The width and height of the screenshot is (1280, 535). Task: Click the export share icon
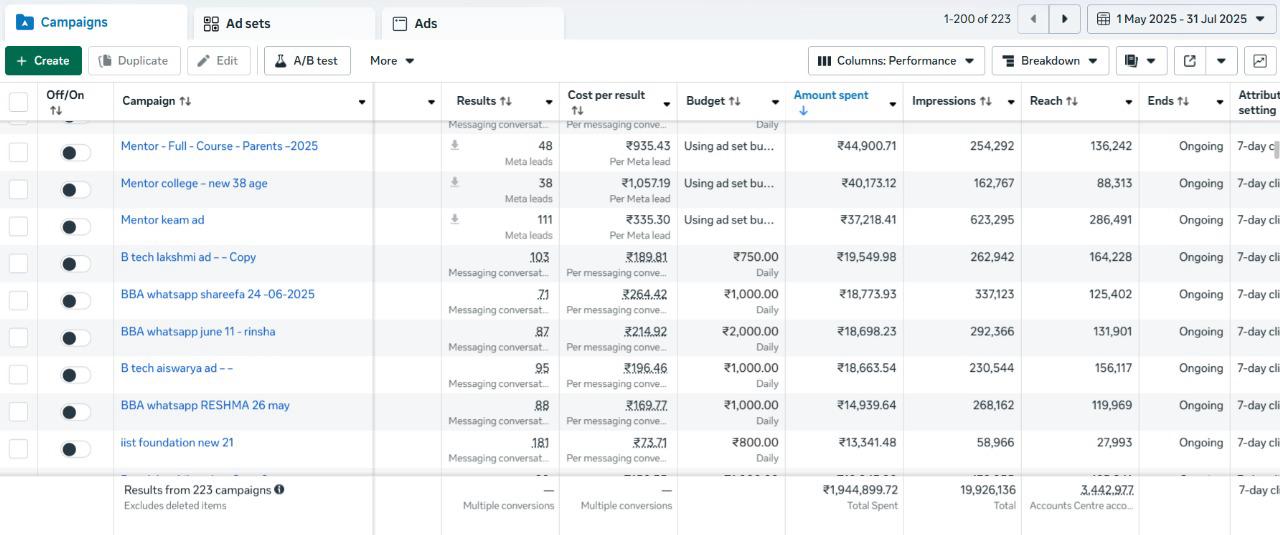coord(1189,61)
